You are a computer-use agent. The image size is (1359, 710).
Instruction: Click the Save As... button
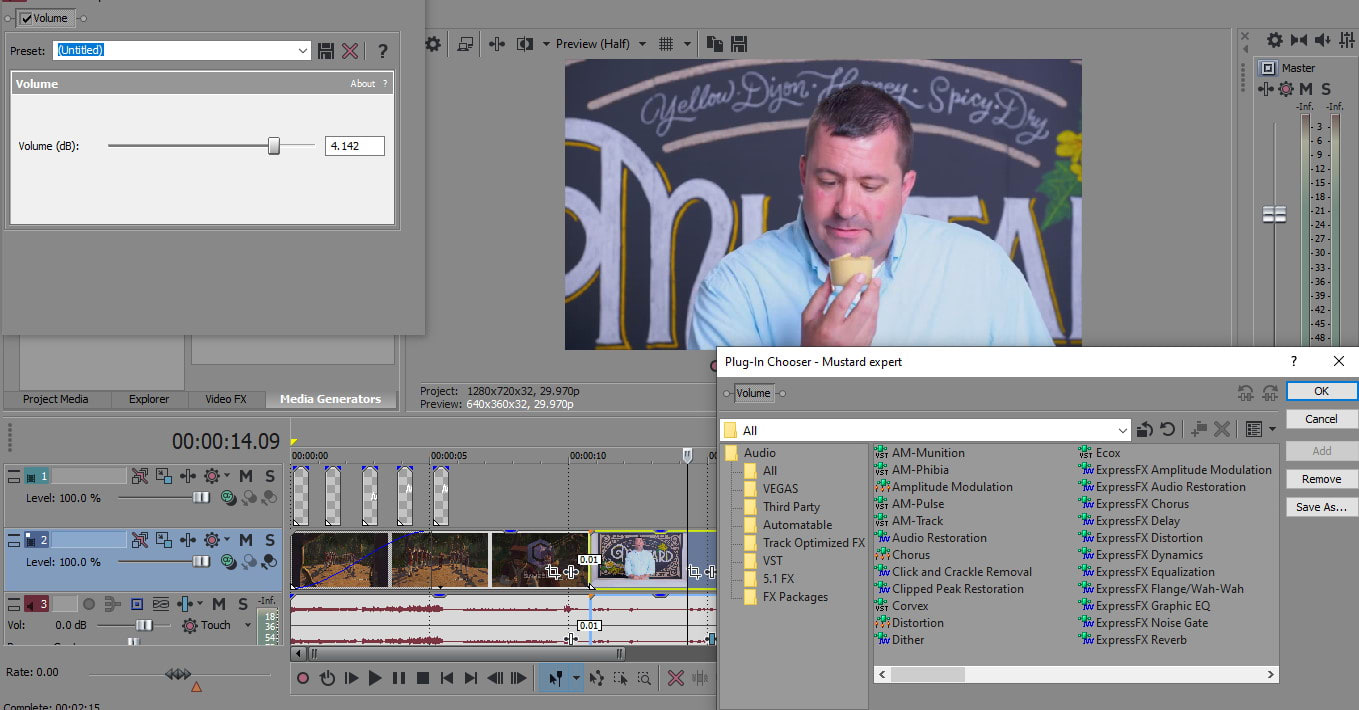tap(1321, 507)
